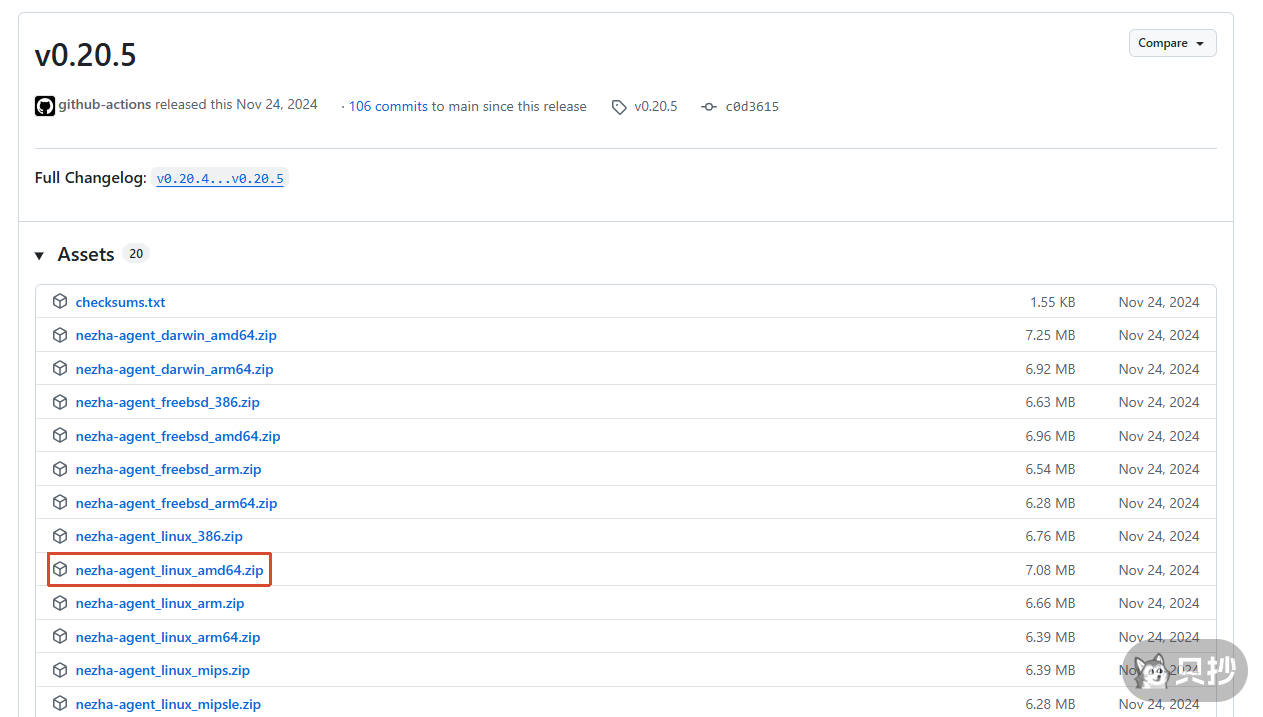Screen dimensions: 1263x717
Task: Click the commit icon beside c0d3615
Action: (x=709, y=107)
